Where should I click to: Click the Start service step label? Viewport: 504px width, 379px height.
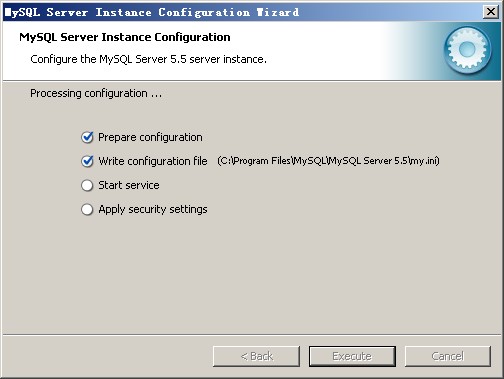pyautogui.click(x=129, y=185)
